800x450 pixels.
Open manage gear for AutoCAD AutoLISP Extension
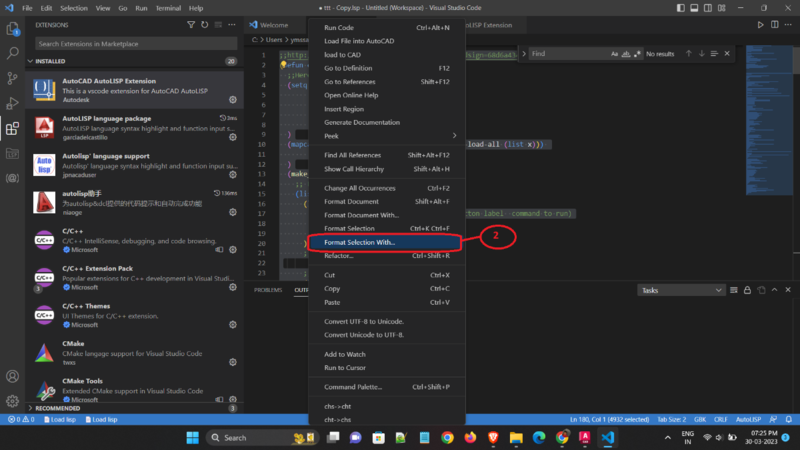tap(233, 100)
